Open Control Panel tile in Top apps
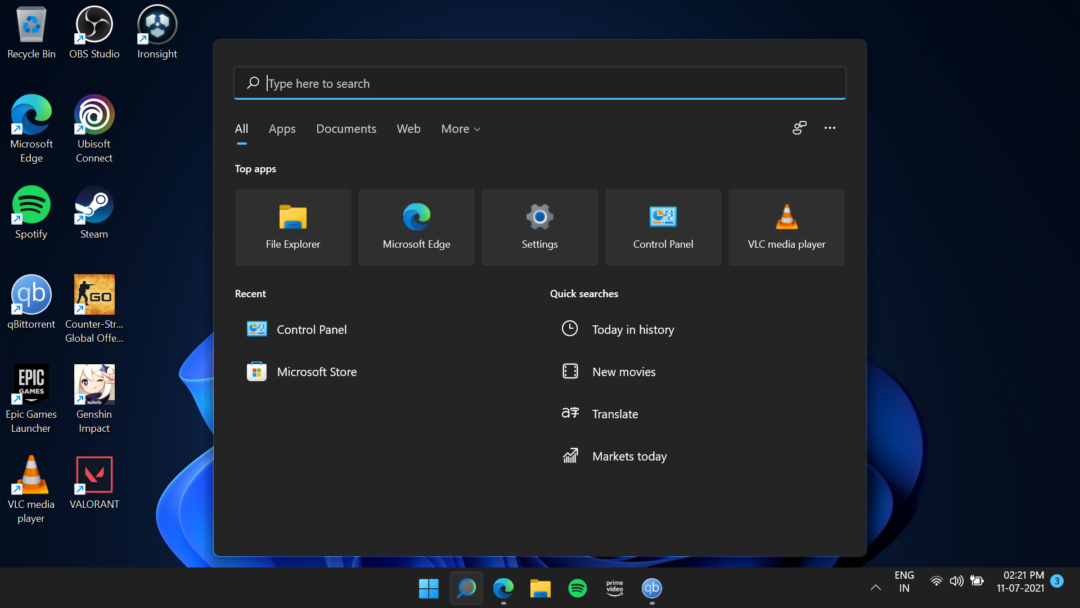This screenshot has width=1080, height=608. (x=663, y=227)
